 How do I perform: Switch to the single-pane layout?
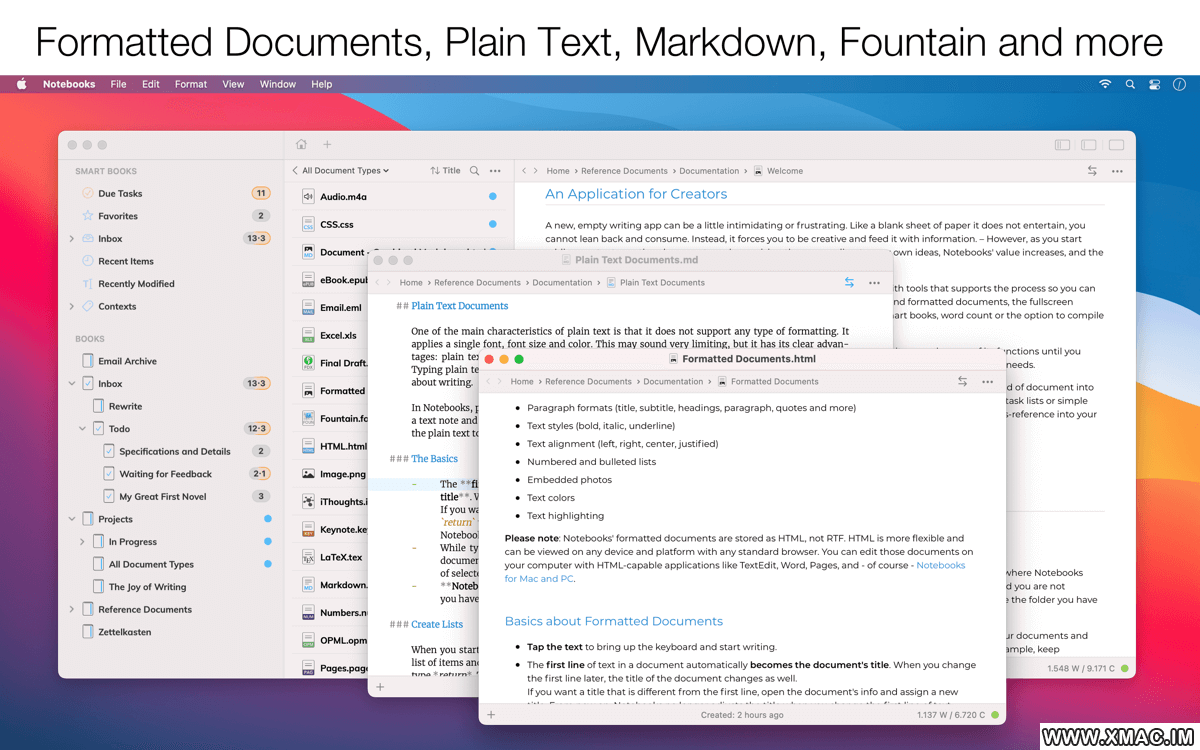1116,145
